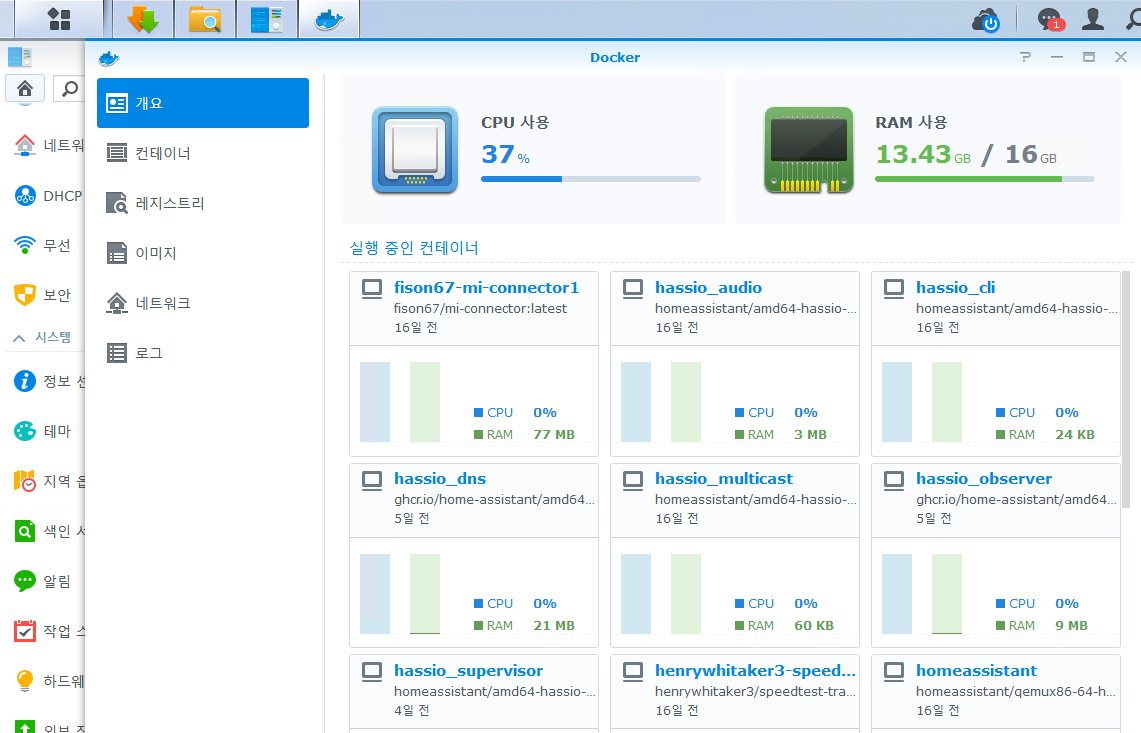Click hassio_dns usage chart bars
Viewport: 1141px width, 733px height.
400,594
